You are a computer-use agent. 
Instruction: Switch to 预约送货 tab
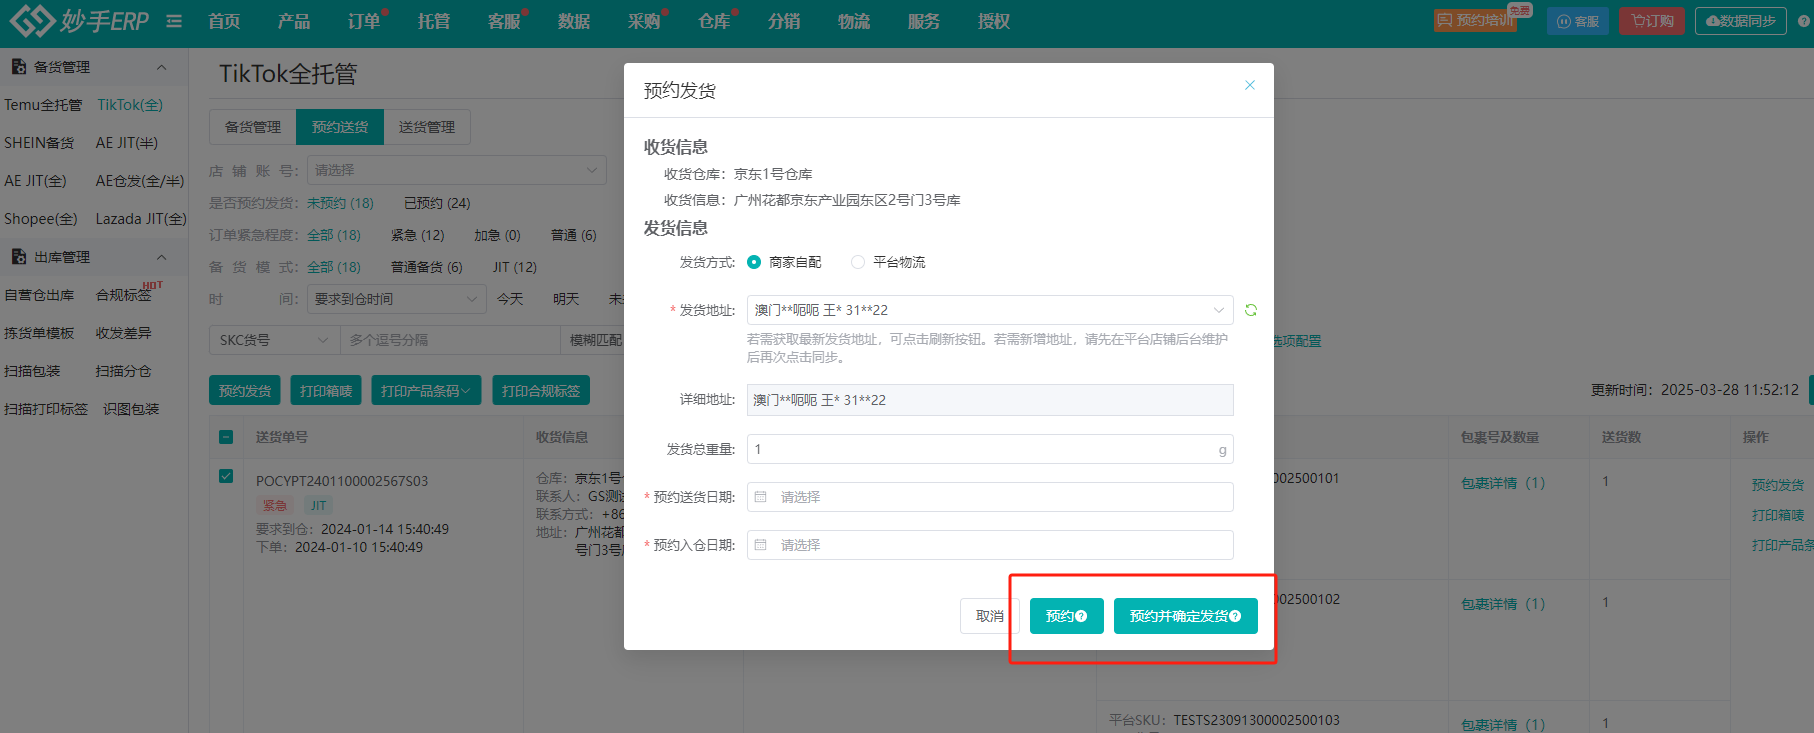[x=340, y=127]
